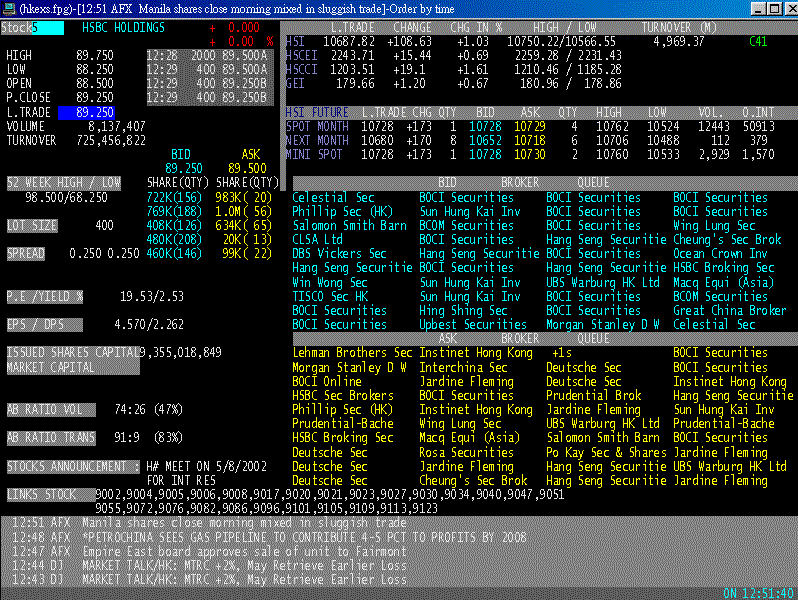
Task: Select the HSCCI index row
Action: point(453,70)
